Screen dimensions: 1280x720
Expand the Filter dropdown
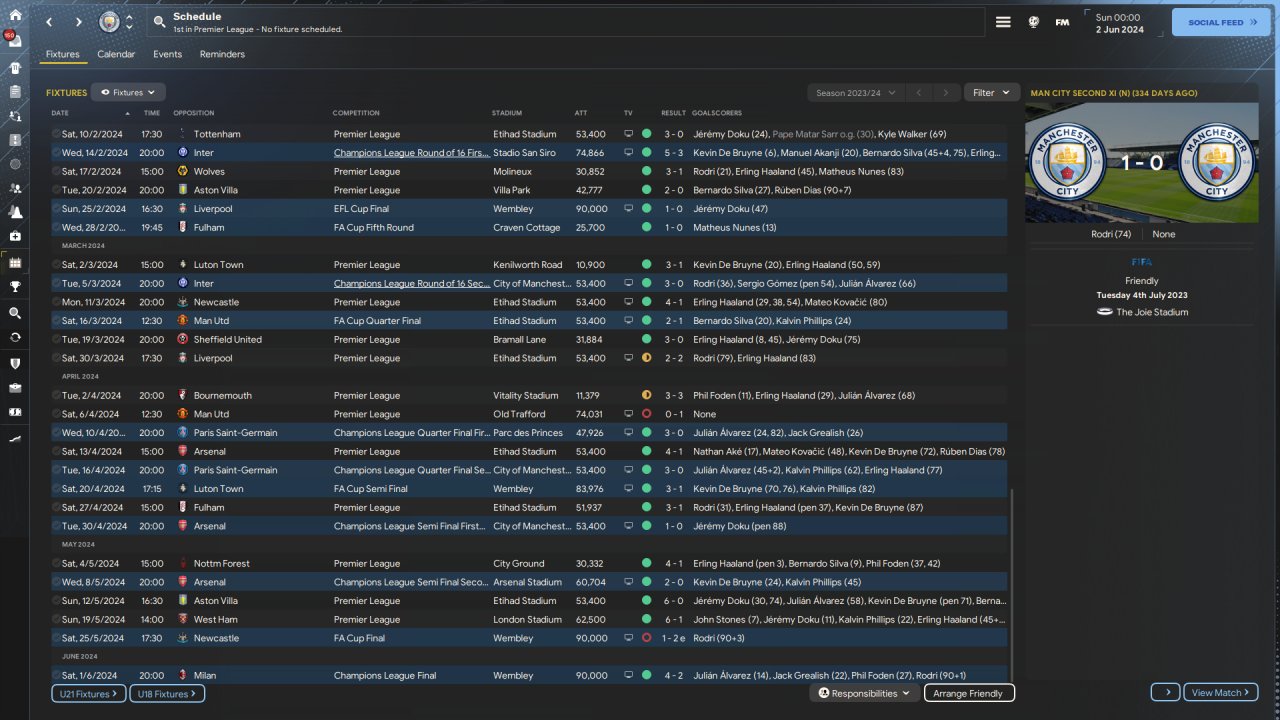992,93
